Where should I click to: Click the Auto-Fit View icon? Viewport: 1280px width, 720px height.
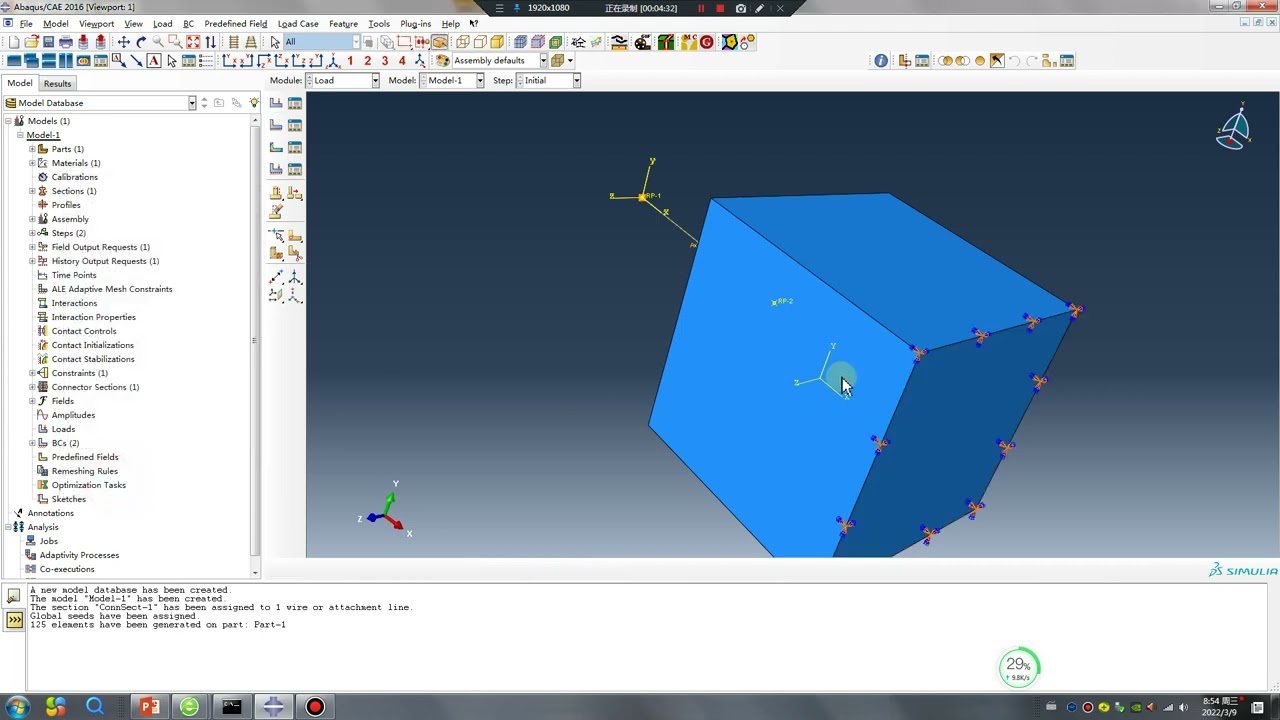[193, 42]
